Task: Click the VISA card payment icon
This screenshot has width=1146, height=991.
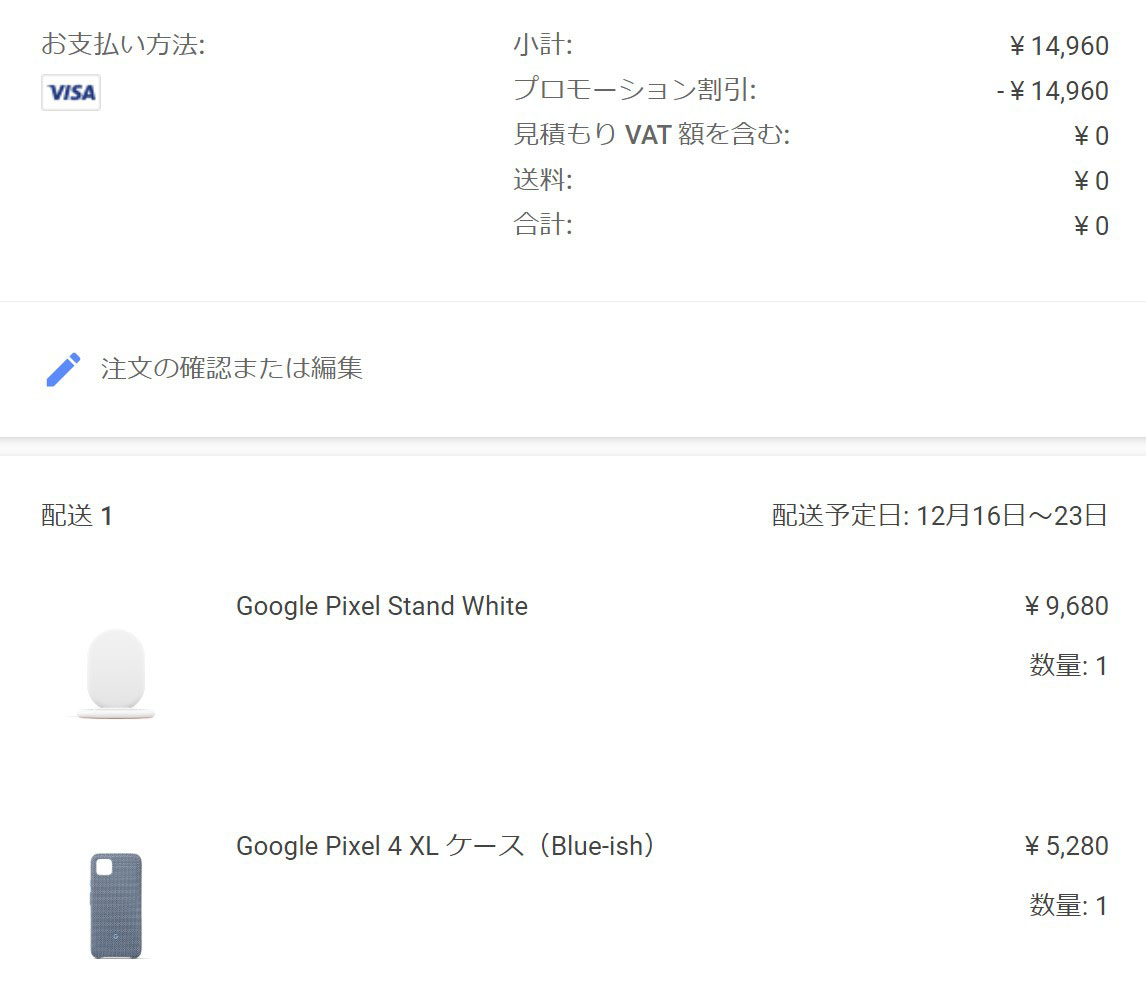Action: [x=71, y=92]
